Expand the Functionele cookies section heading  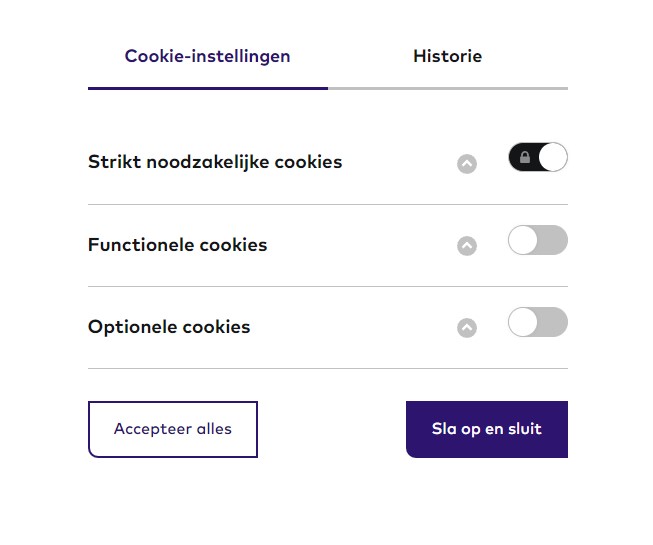point(178,245)
